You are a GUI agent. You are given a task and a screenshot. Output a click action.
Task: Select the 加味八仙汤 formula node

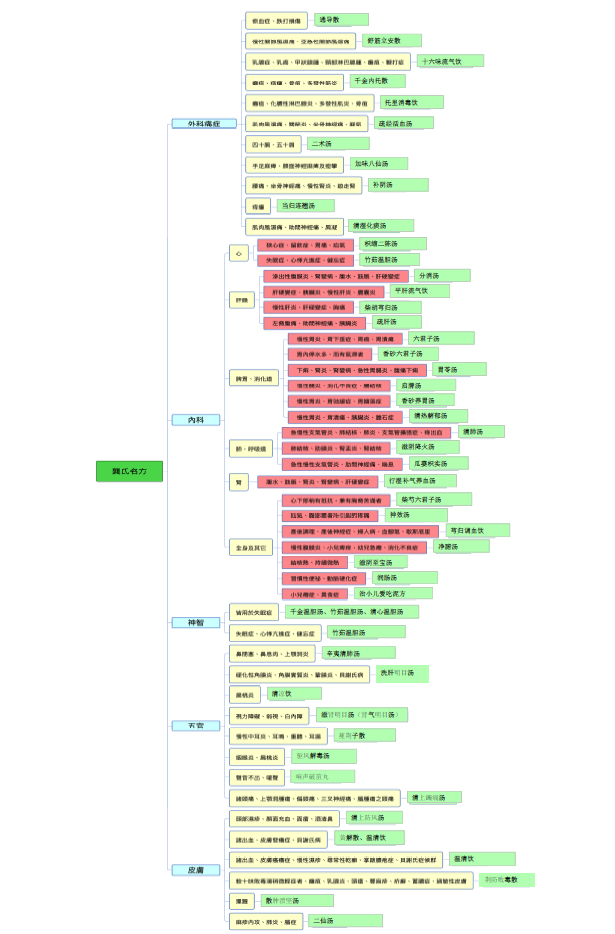pos(378,163)
